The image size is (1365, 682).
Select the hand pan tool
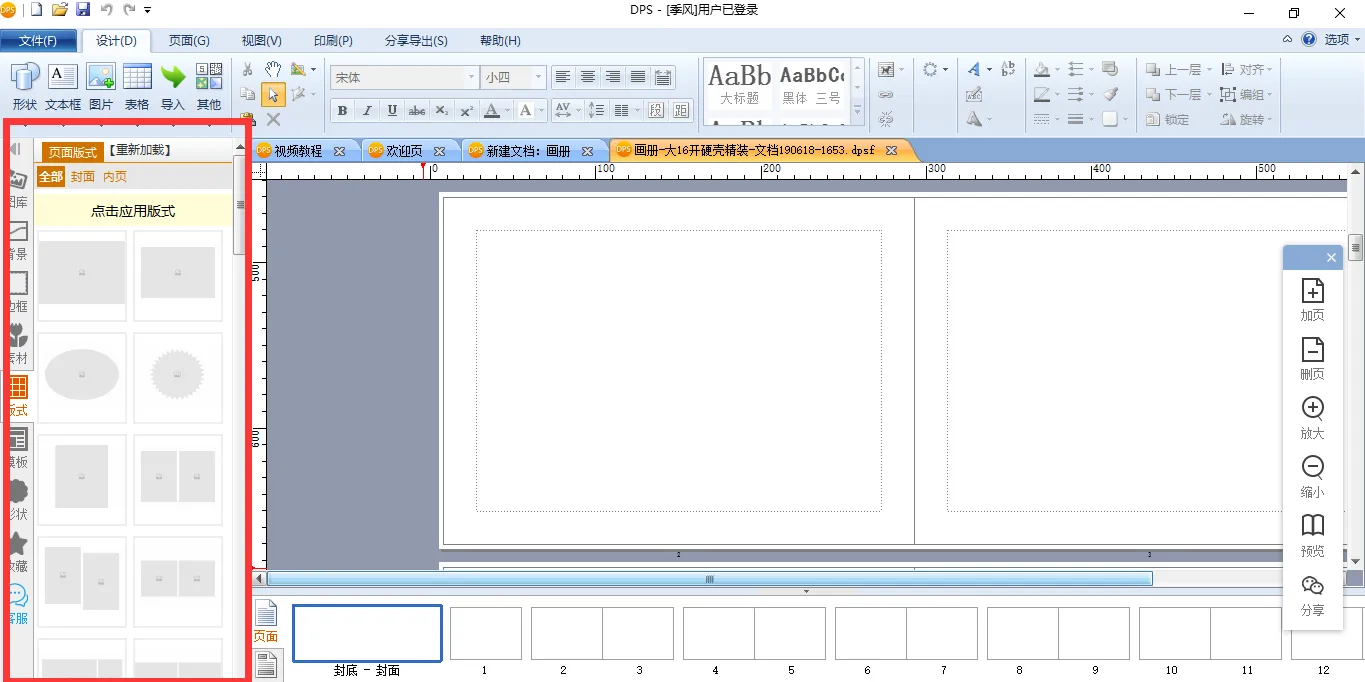(x=273, y=69)
